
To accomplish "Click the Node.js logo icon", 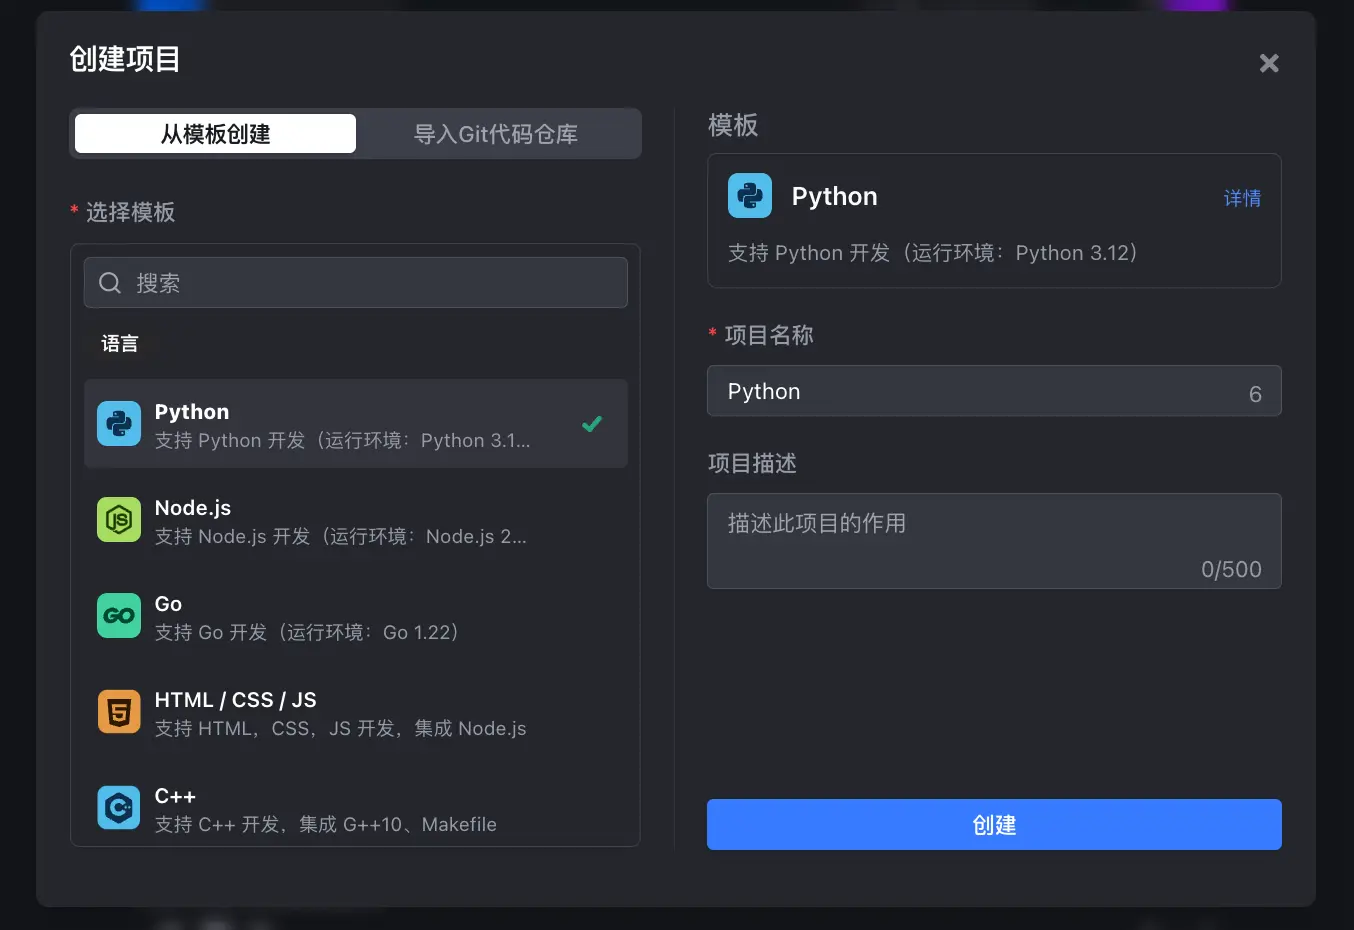I will 119,519.
